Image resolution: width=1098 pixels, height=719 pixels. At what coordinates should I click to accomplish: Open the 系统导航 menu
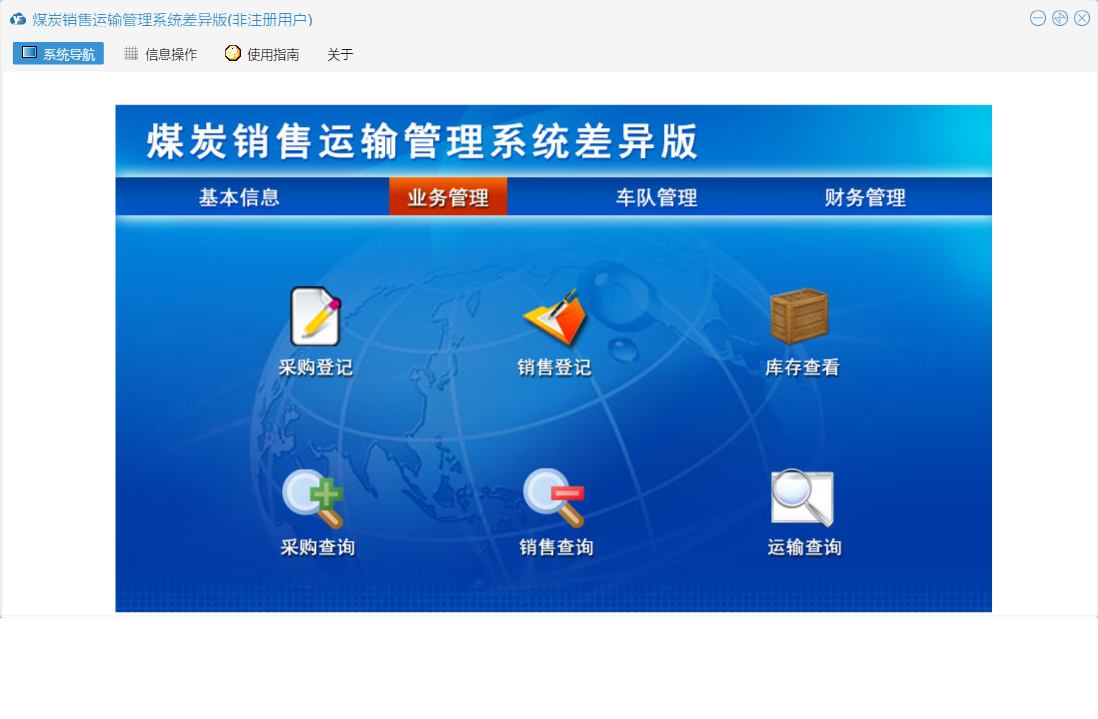(x=58, y=54)
